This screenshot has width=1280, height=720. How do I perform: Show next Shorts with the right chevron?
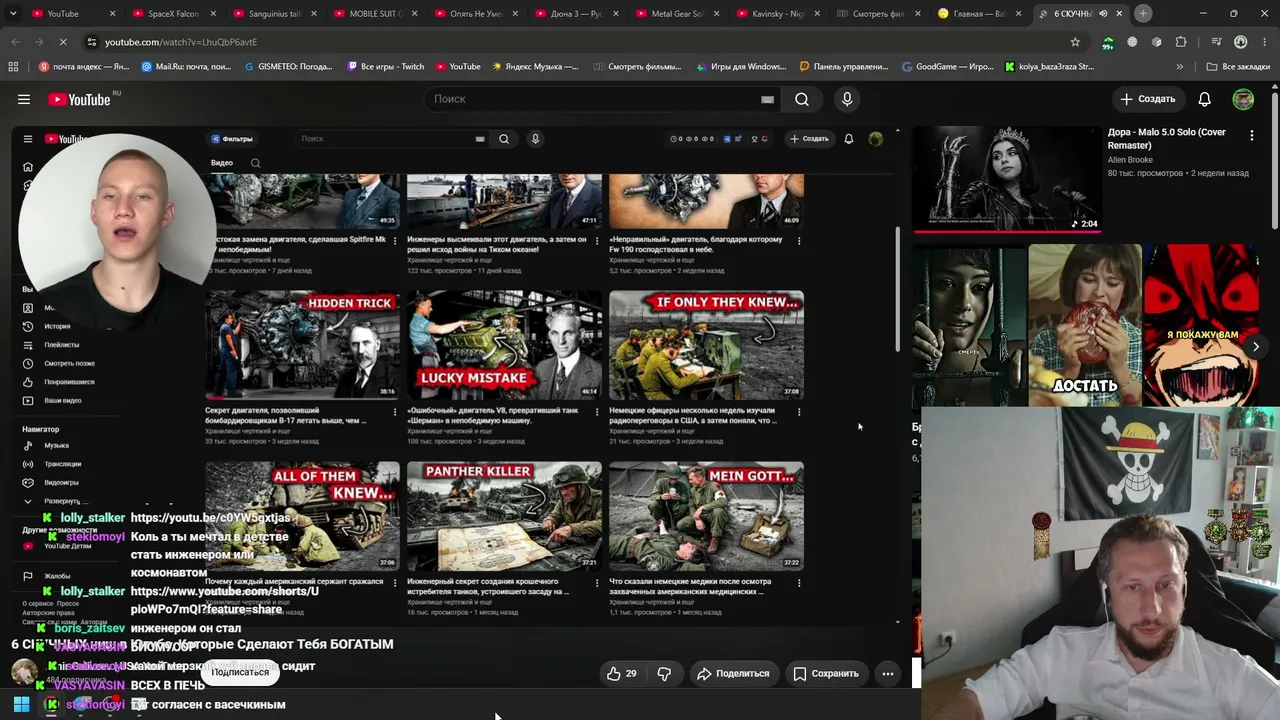pos(1256,347)
